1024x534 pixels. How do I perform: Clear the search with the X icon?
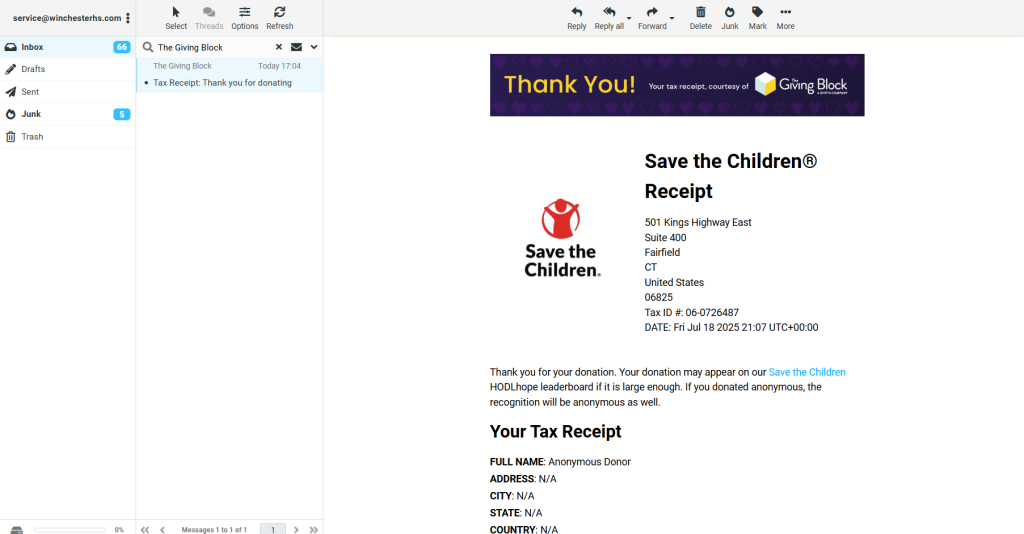coord(279,47)
